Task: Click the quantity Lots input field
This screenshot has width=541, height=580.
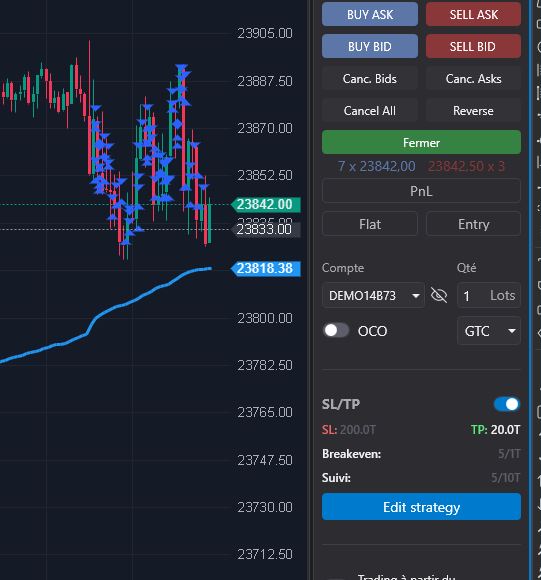Action: pyautogui.click(x=489, y=296)
